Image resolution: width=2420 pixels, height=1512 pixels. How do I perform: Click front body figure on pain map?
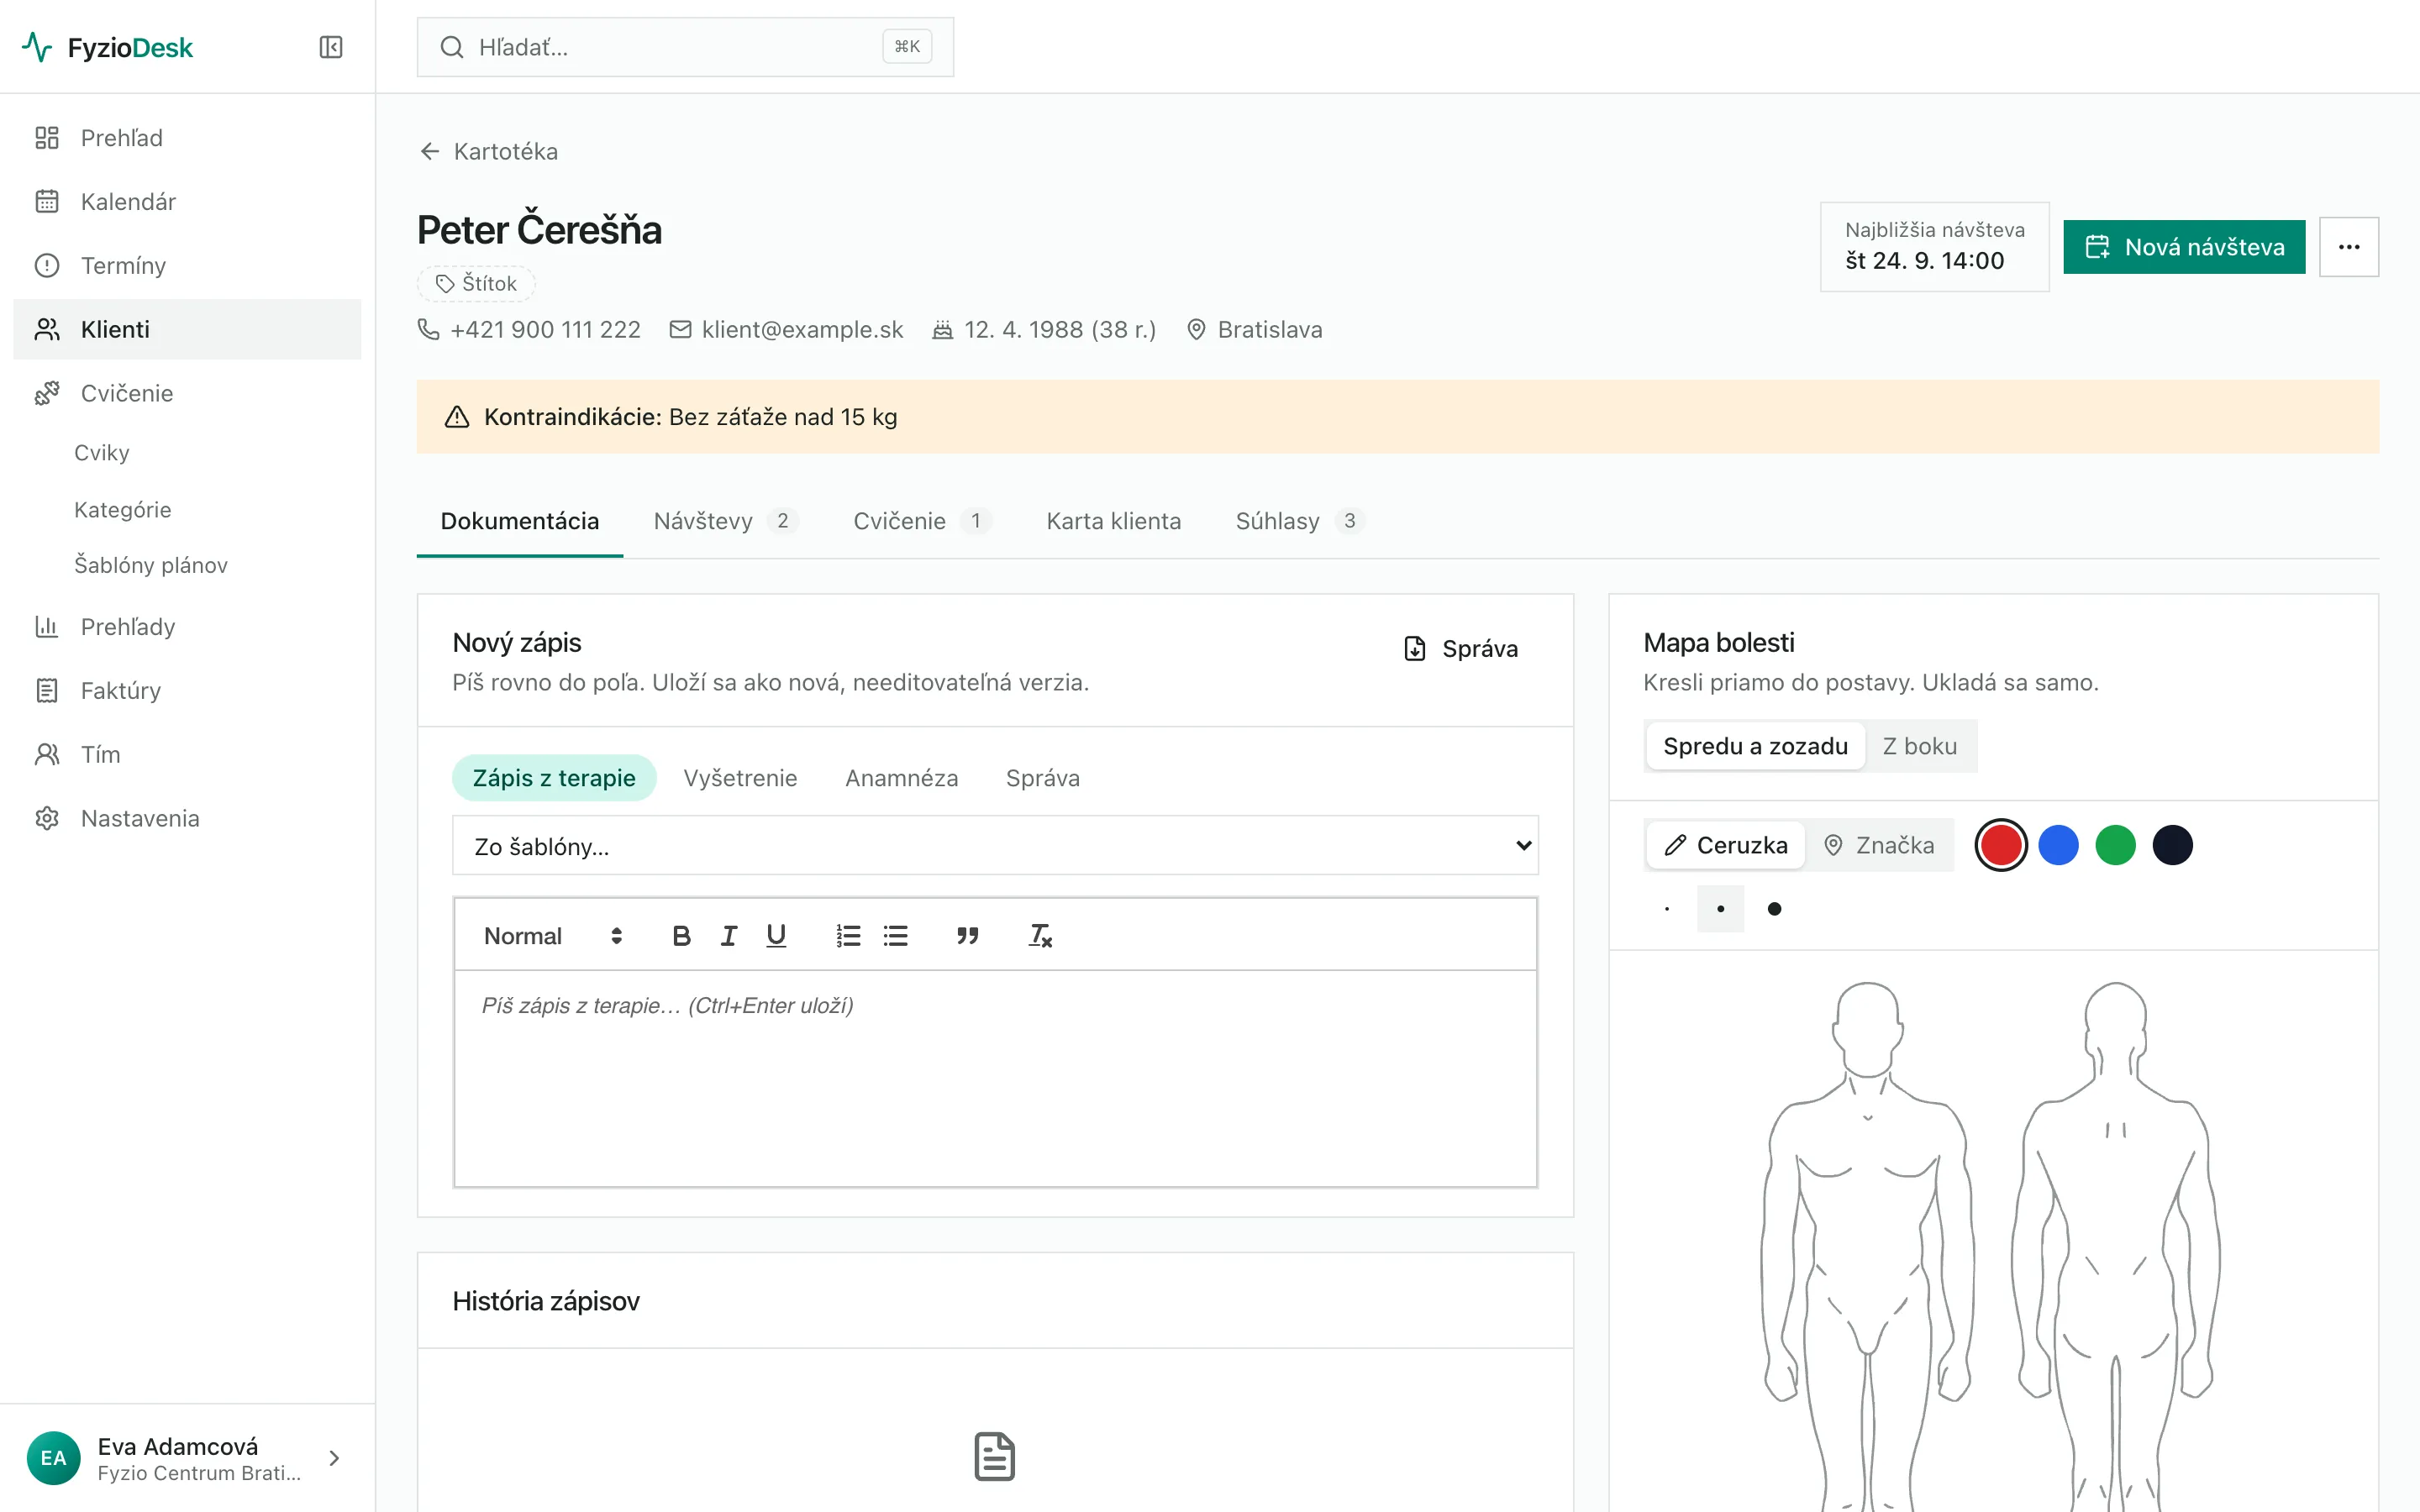pyautogui.click(x=1867, y=1245)
